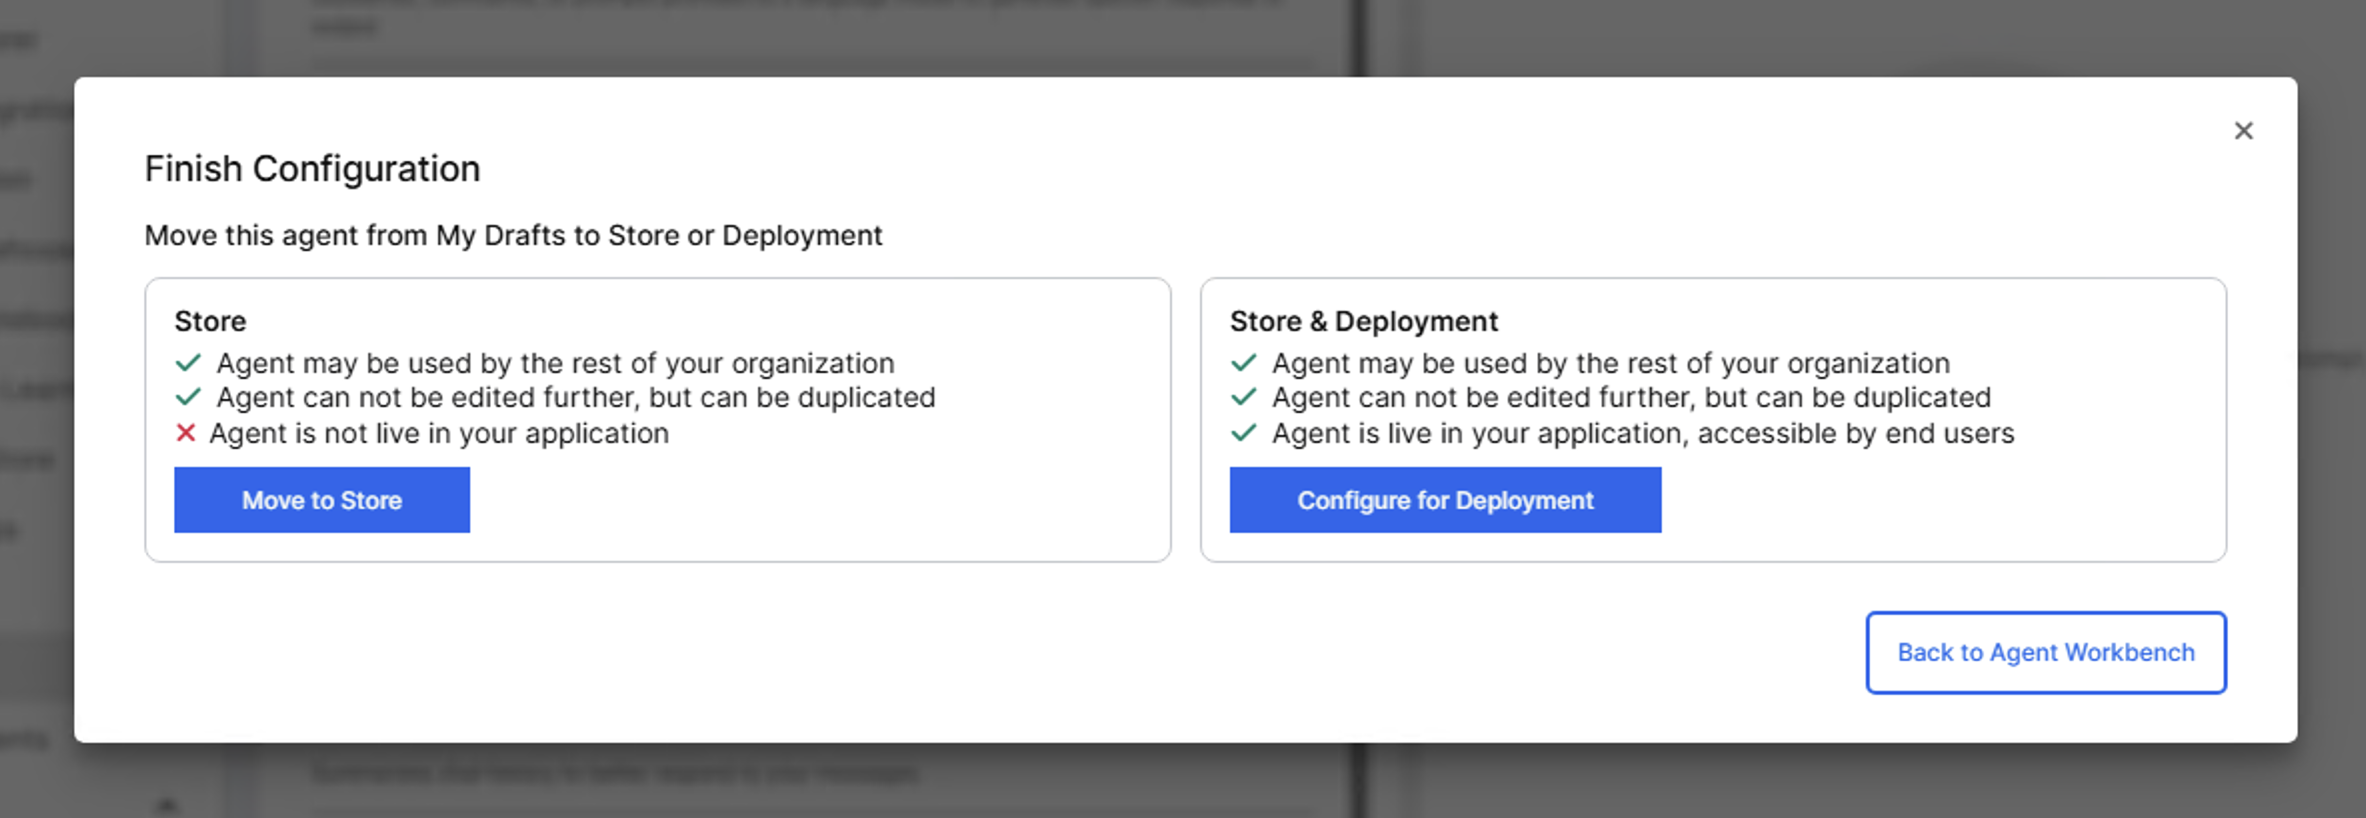Screen dimensions: 2366x818
Task: Click Store & Deployment 'can be duplicated' checkmark
Action: tap(1243, 397)
